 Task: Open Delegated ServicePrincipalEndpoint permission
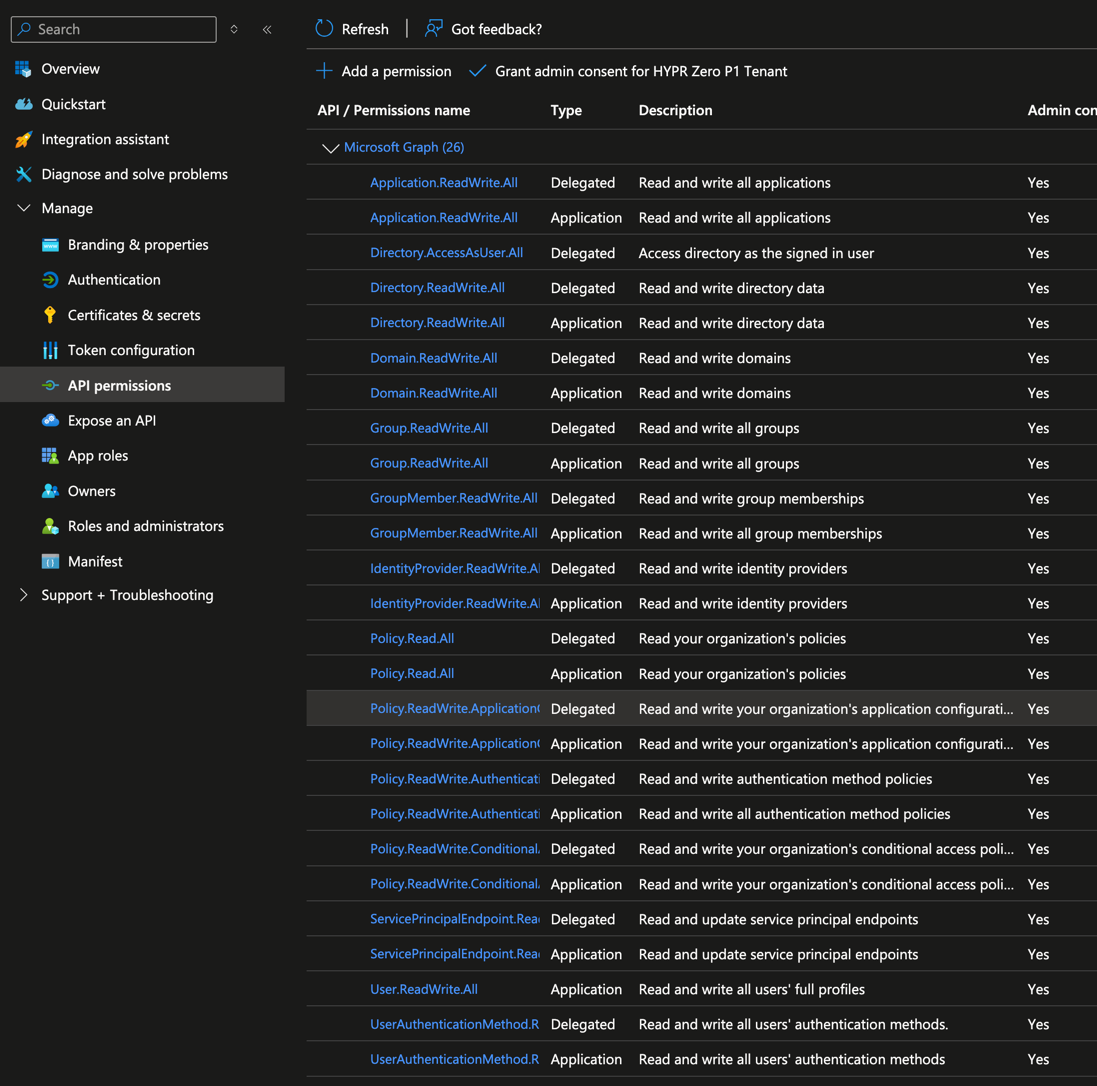pyautogui.click(x=455, y=919)
